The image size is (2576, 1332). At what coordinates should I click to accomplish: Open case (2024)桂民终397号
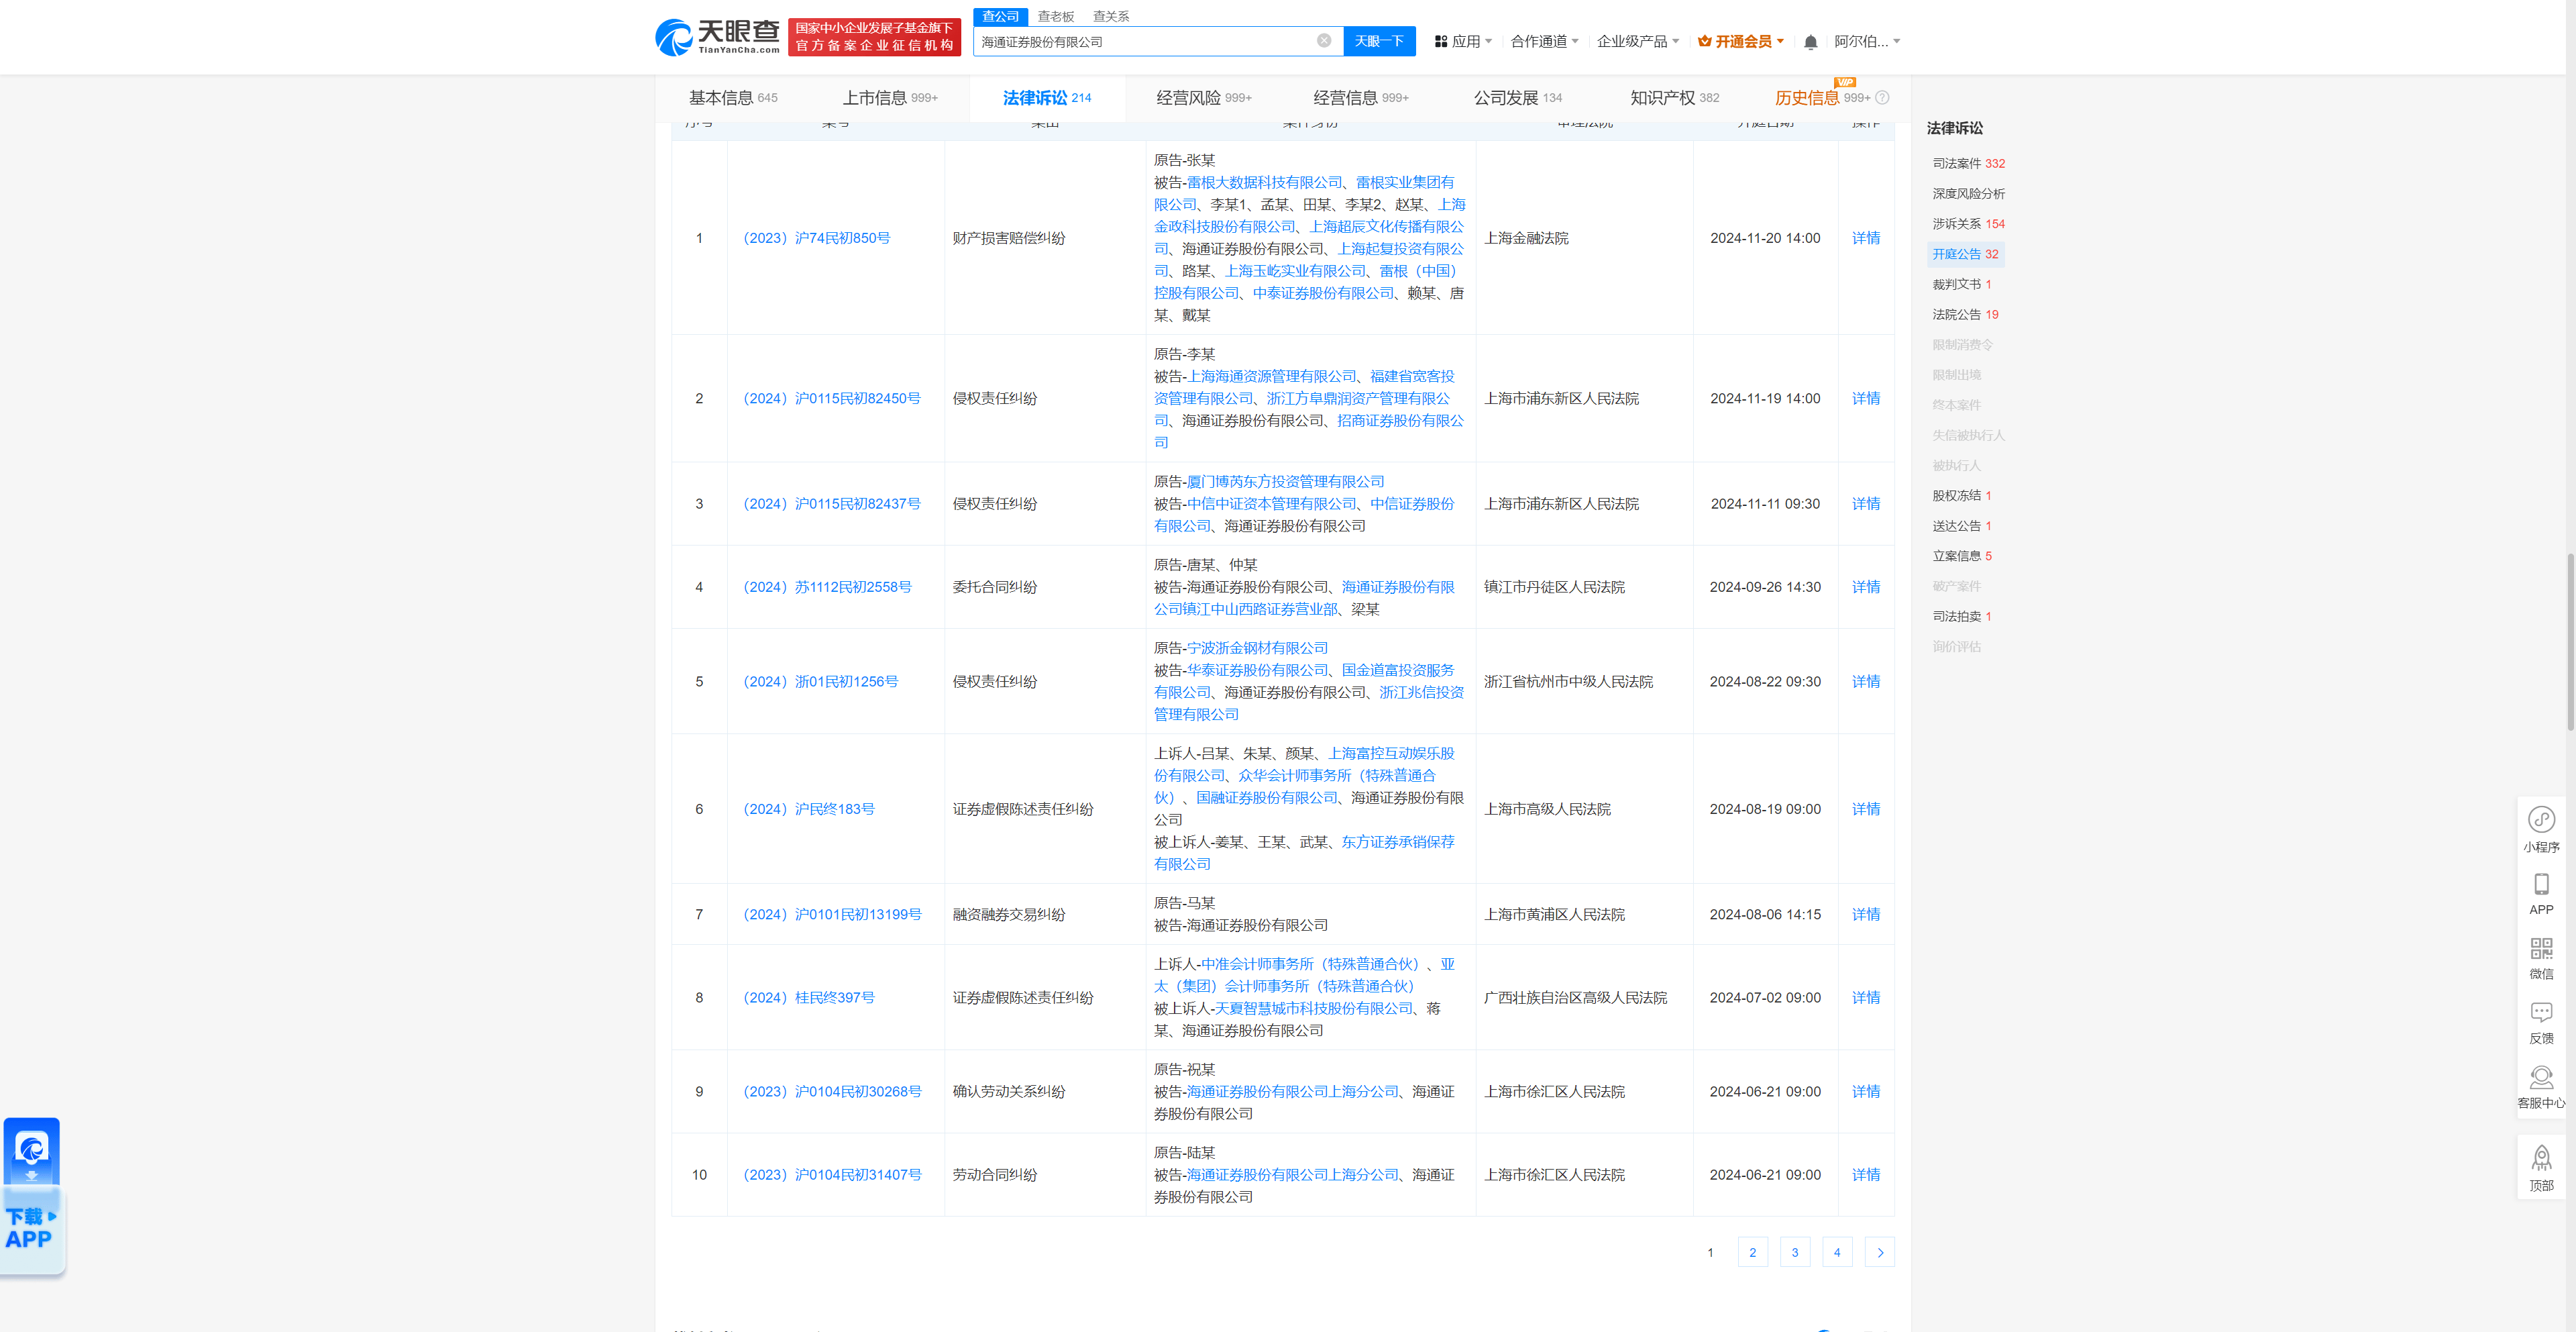(x=808, y=998)
